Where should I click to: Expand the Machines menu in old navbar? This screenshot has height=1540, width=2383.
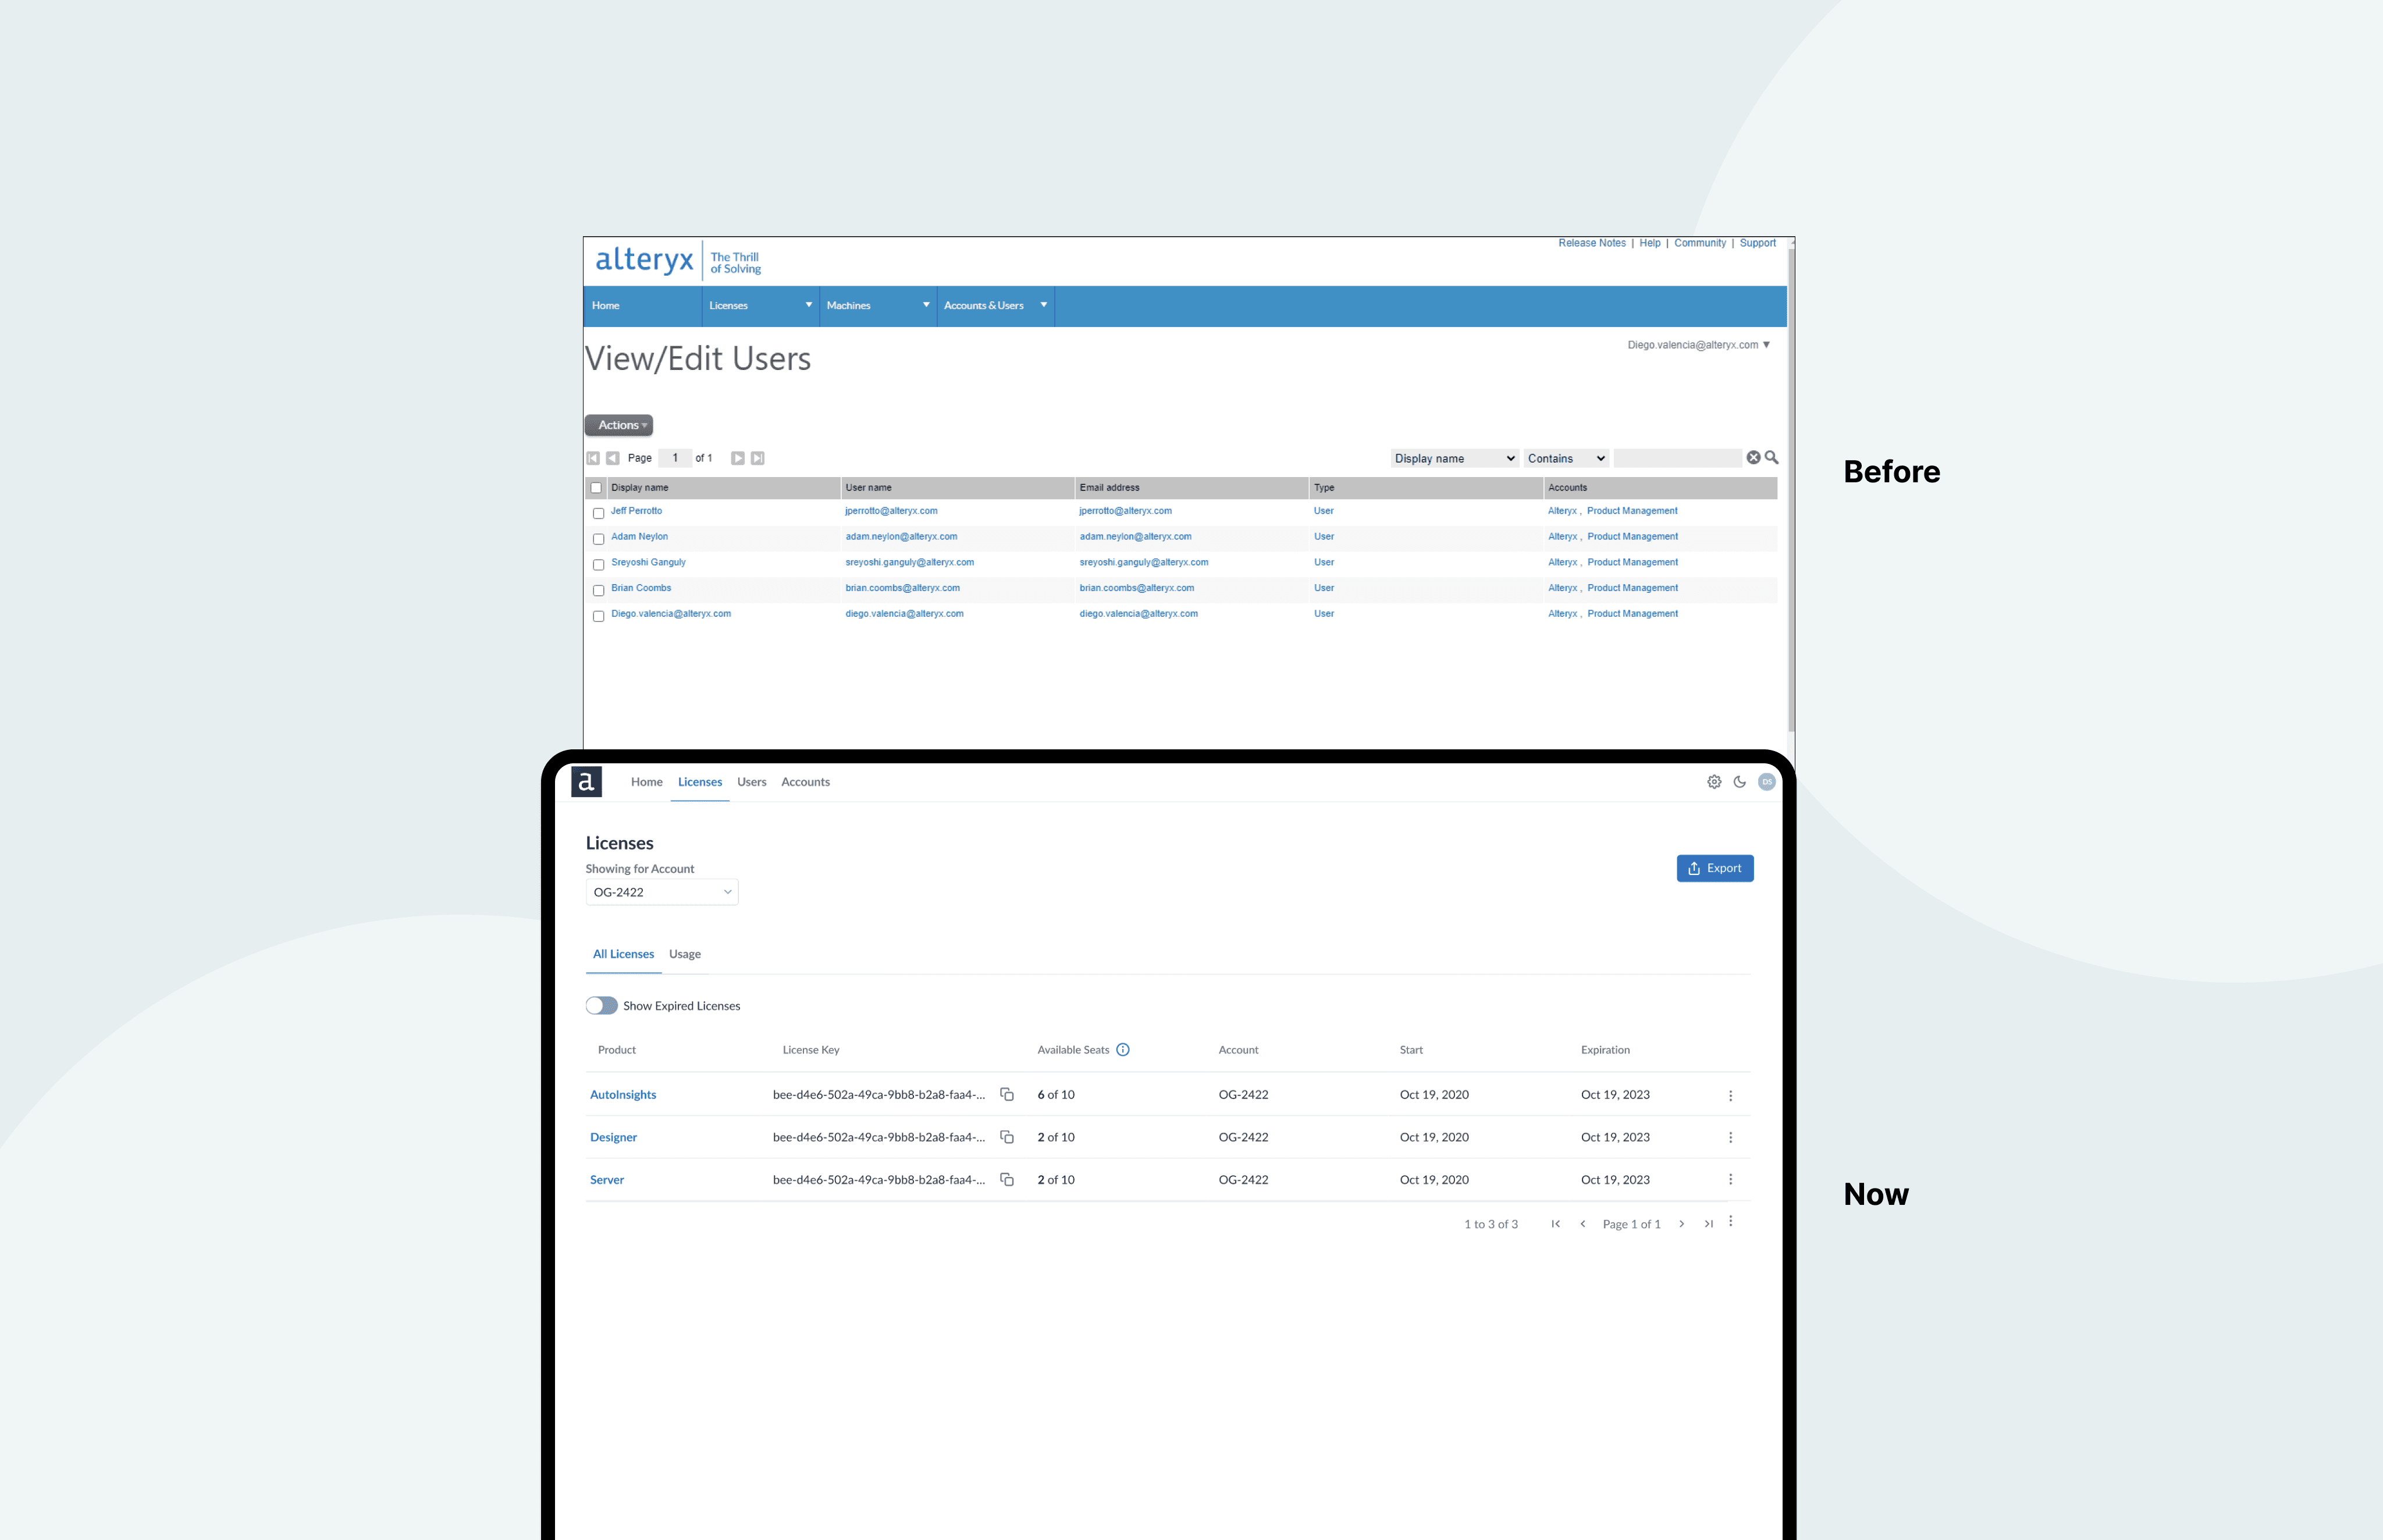click(x=878, y=306)
